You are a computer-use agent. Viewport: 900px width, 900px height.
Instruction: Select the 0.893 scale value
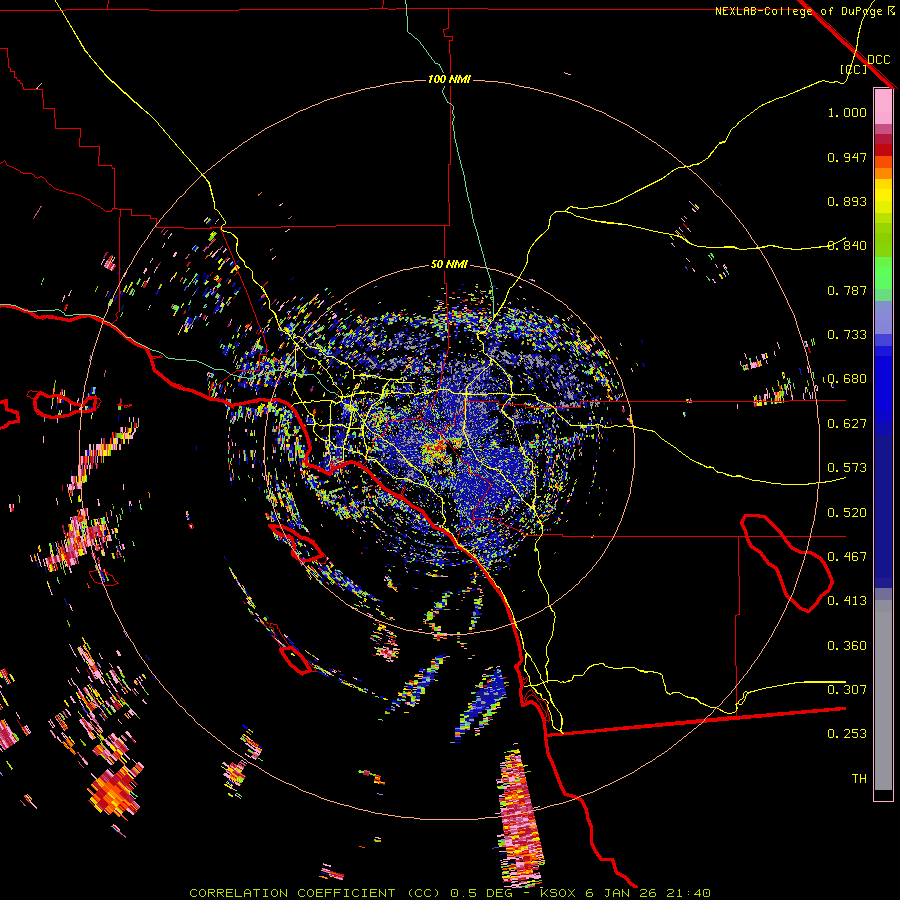pos(847,201)
